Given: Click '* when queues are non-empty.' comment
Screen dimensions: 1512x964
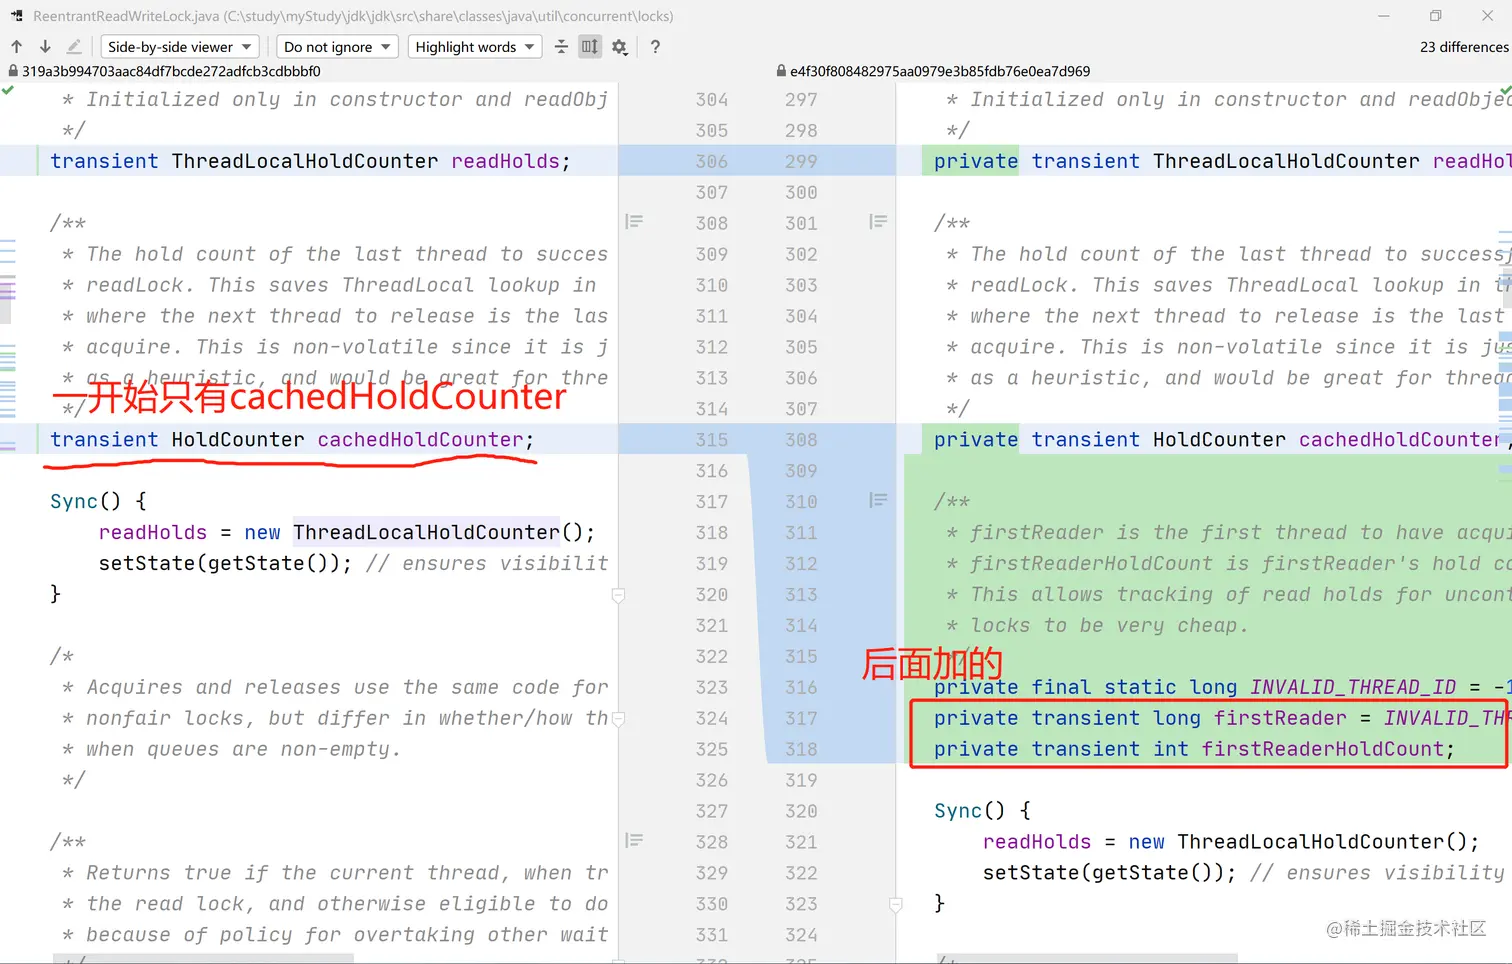Looking at the screenshot, I should point(231,749).
